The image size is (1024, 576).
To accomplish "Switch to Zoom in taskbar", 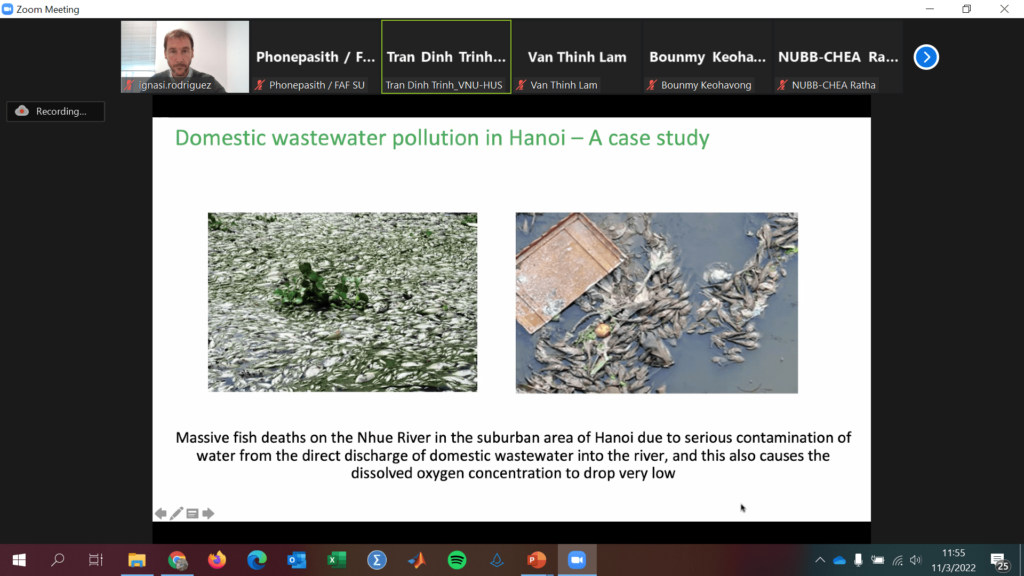I will [x=577, y=560].
